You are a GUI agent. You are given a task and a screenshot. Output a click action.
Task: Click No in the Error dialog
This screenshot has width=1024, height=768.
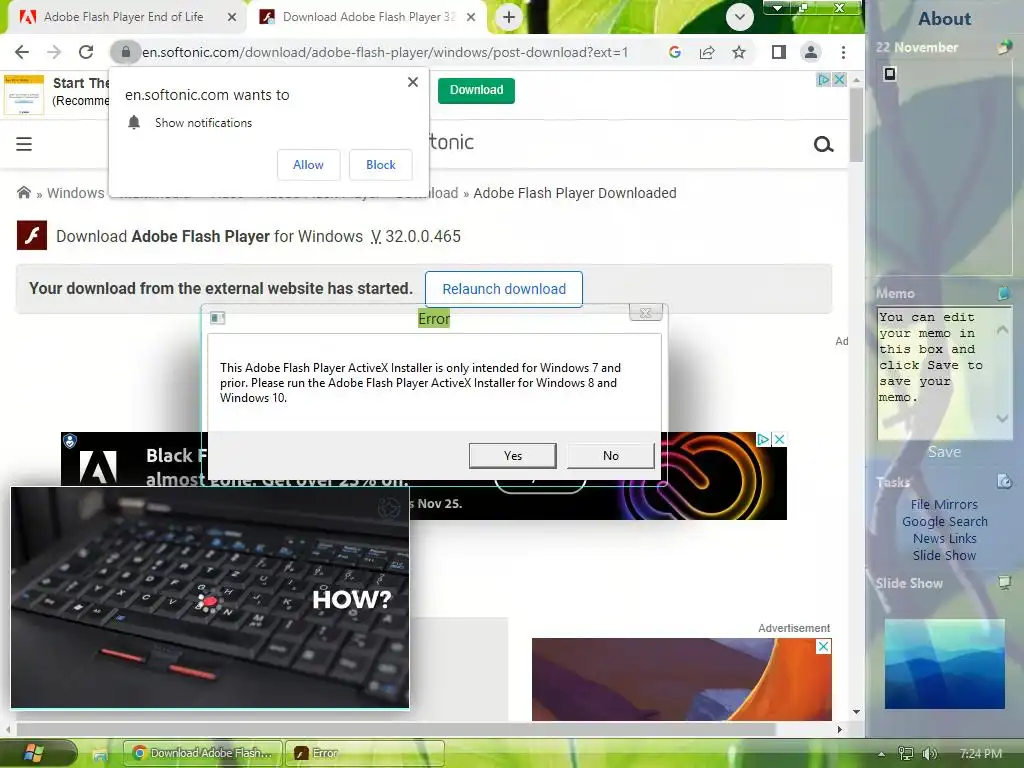coord(611,456)
